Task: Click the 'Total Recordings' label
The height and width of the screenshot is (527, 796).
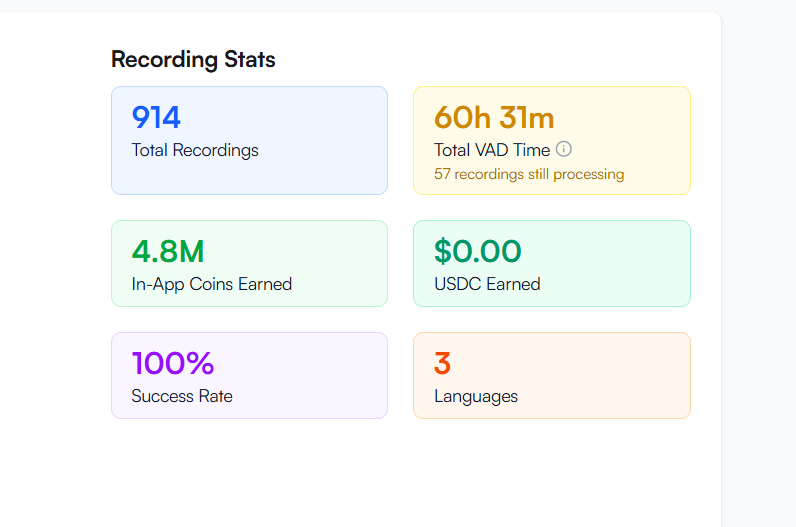Action: (195, 150)
